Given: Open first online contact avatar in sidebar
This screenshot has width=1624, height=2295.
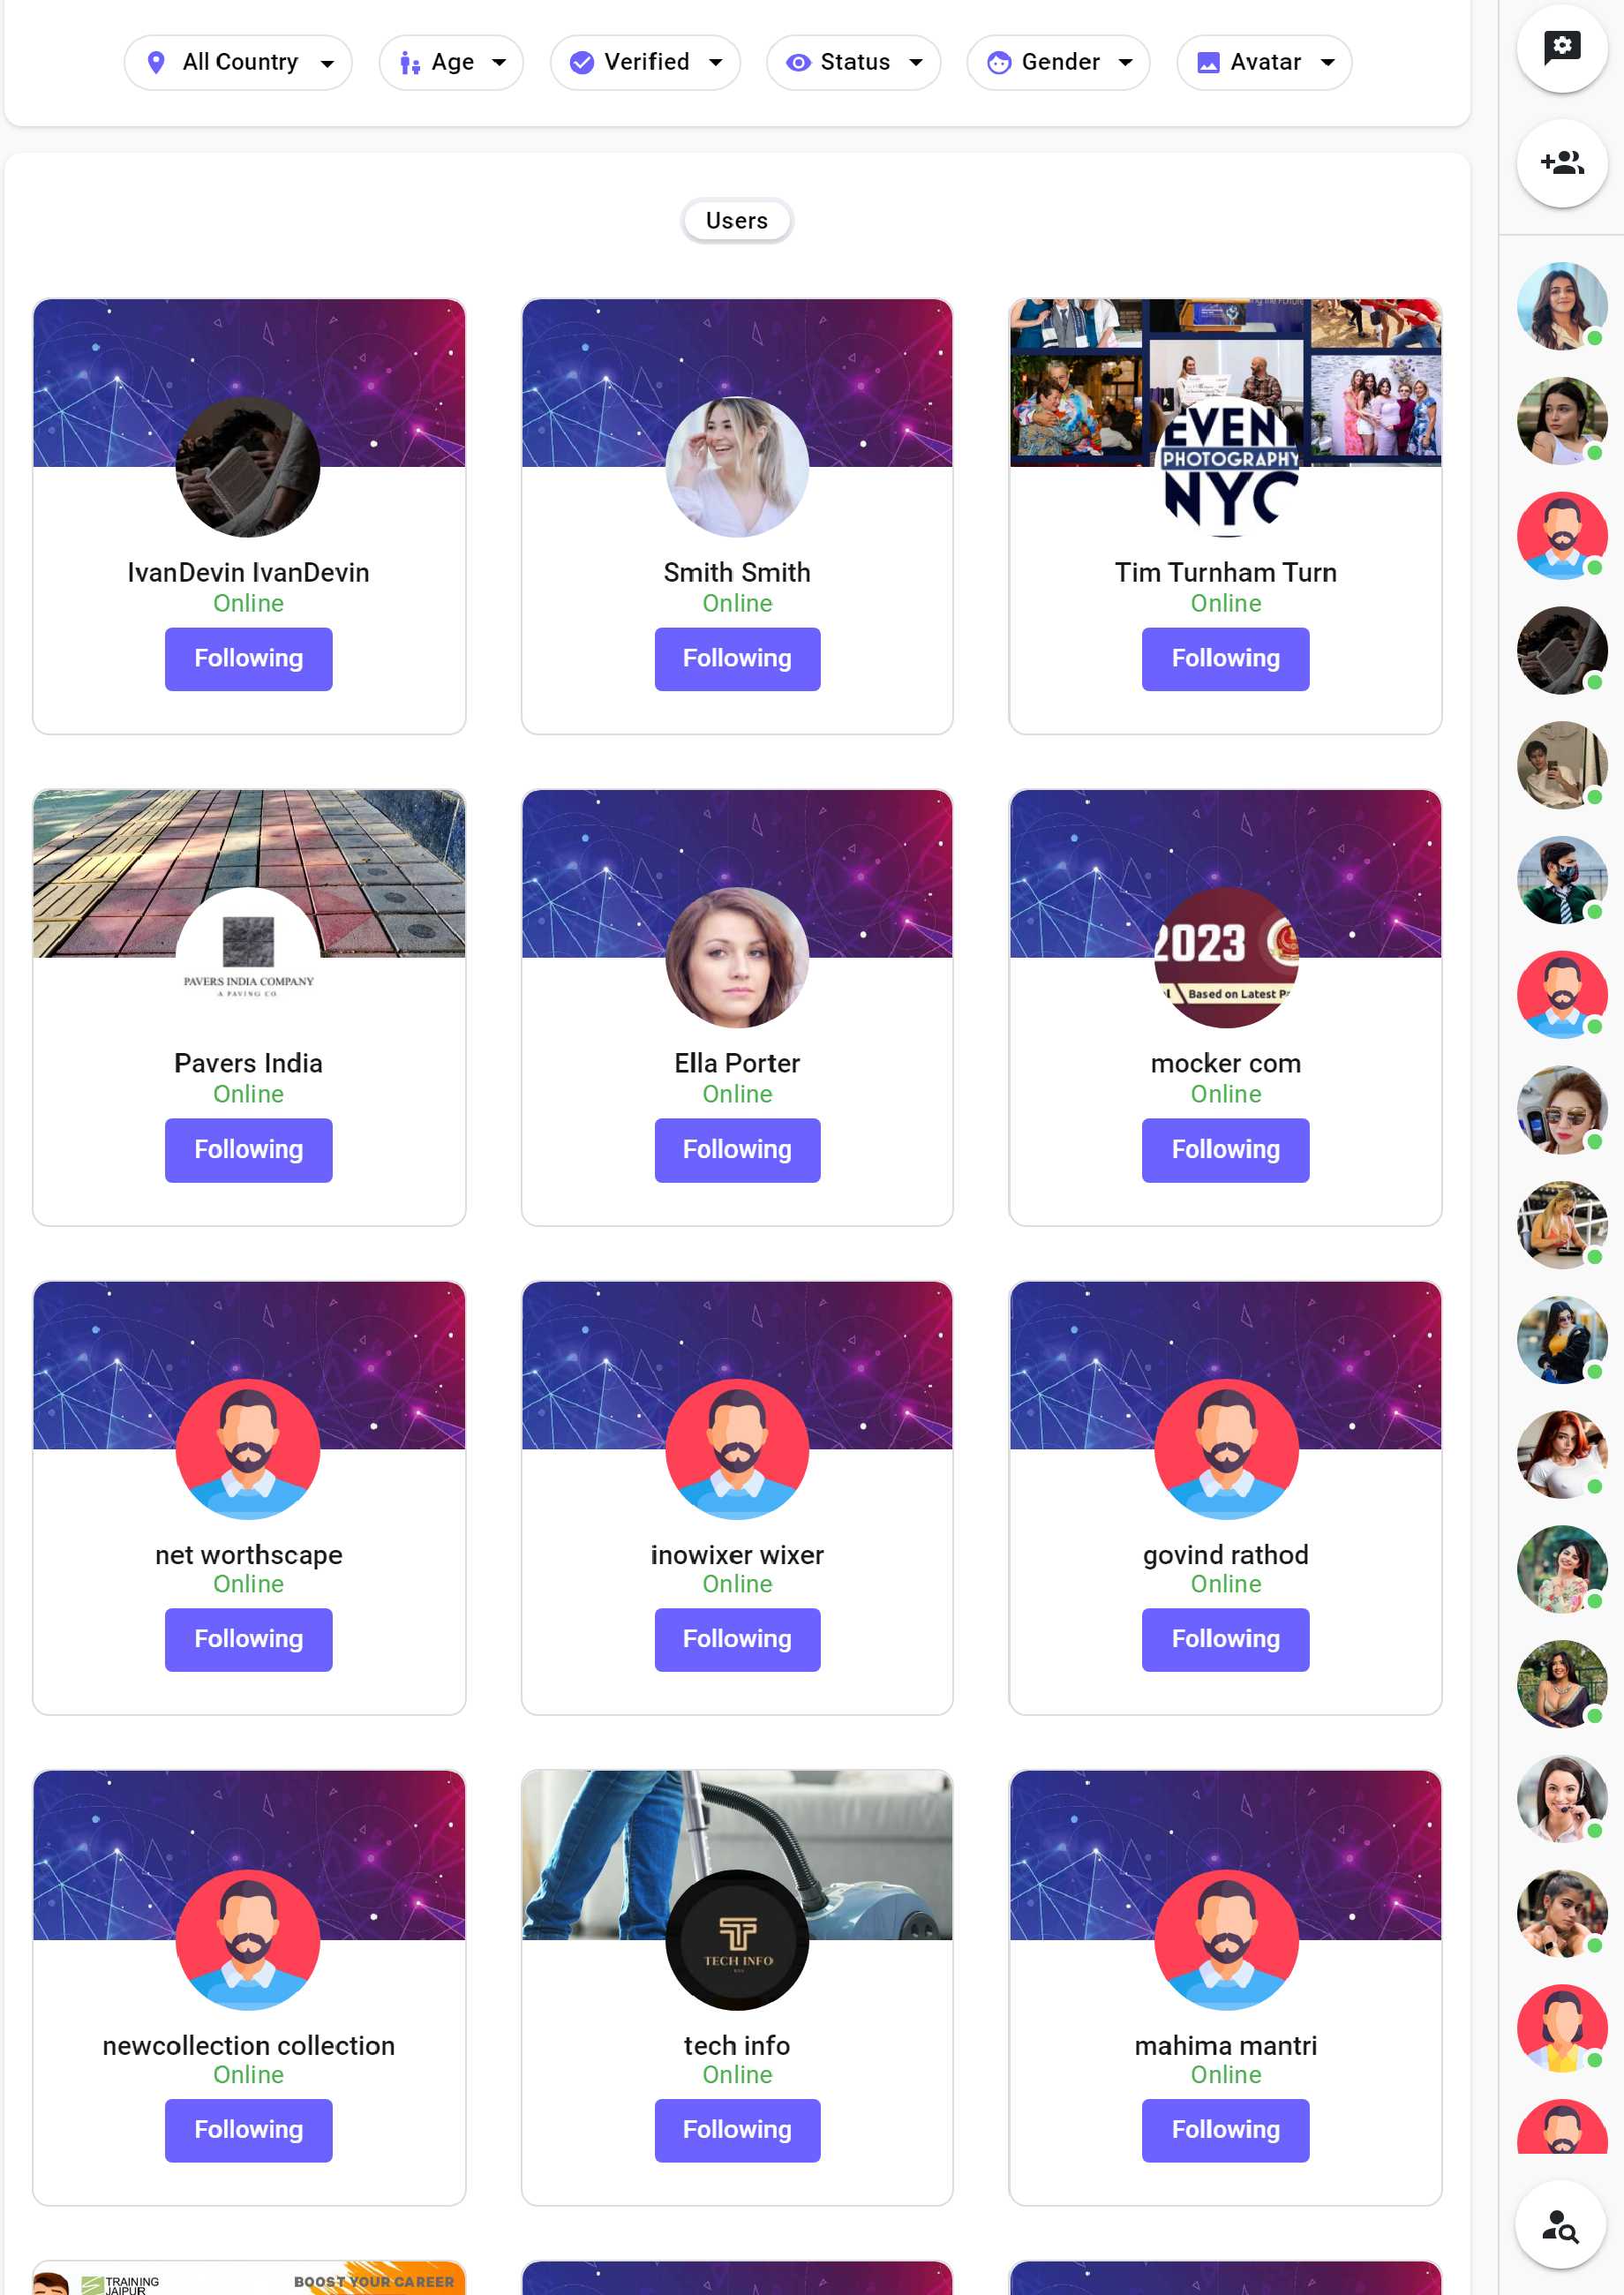Looking at the screenshot, I should point(1561,306).
